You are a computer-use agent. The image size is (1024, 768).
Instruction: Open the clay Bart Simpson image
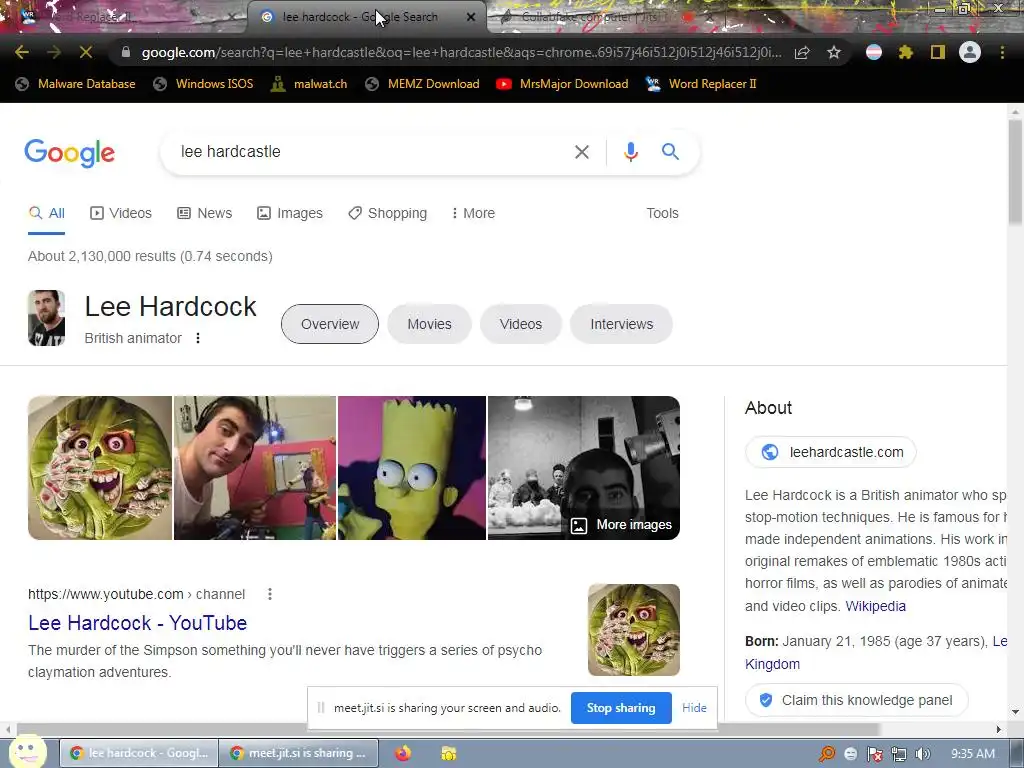411,468
